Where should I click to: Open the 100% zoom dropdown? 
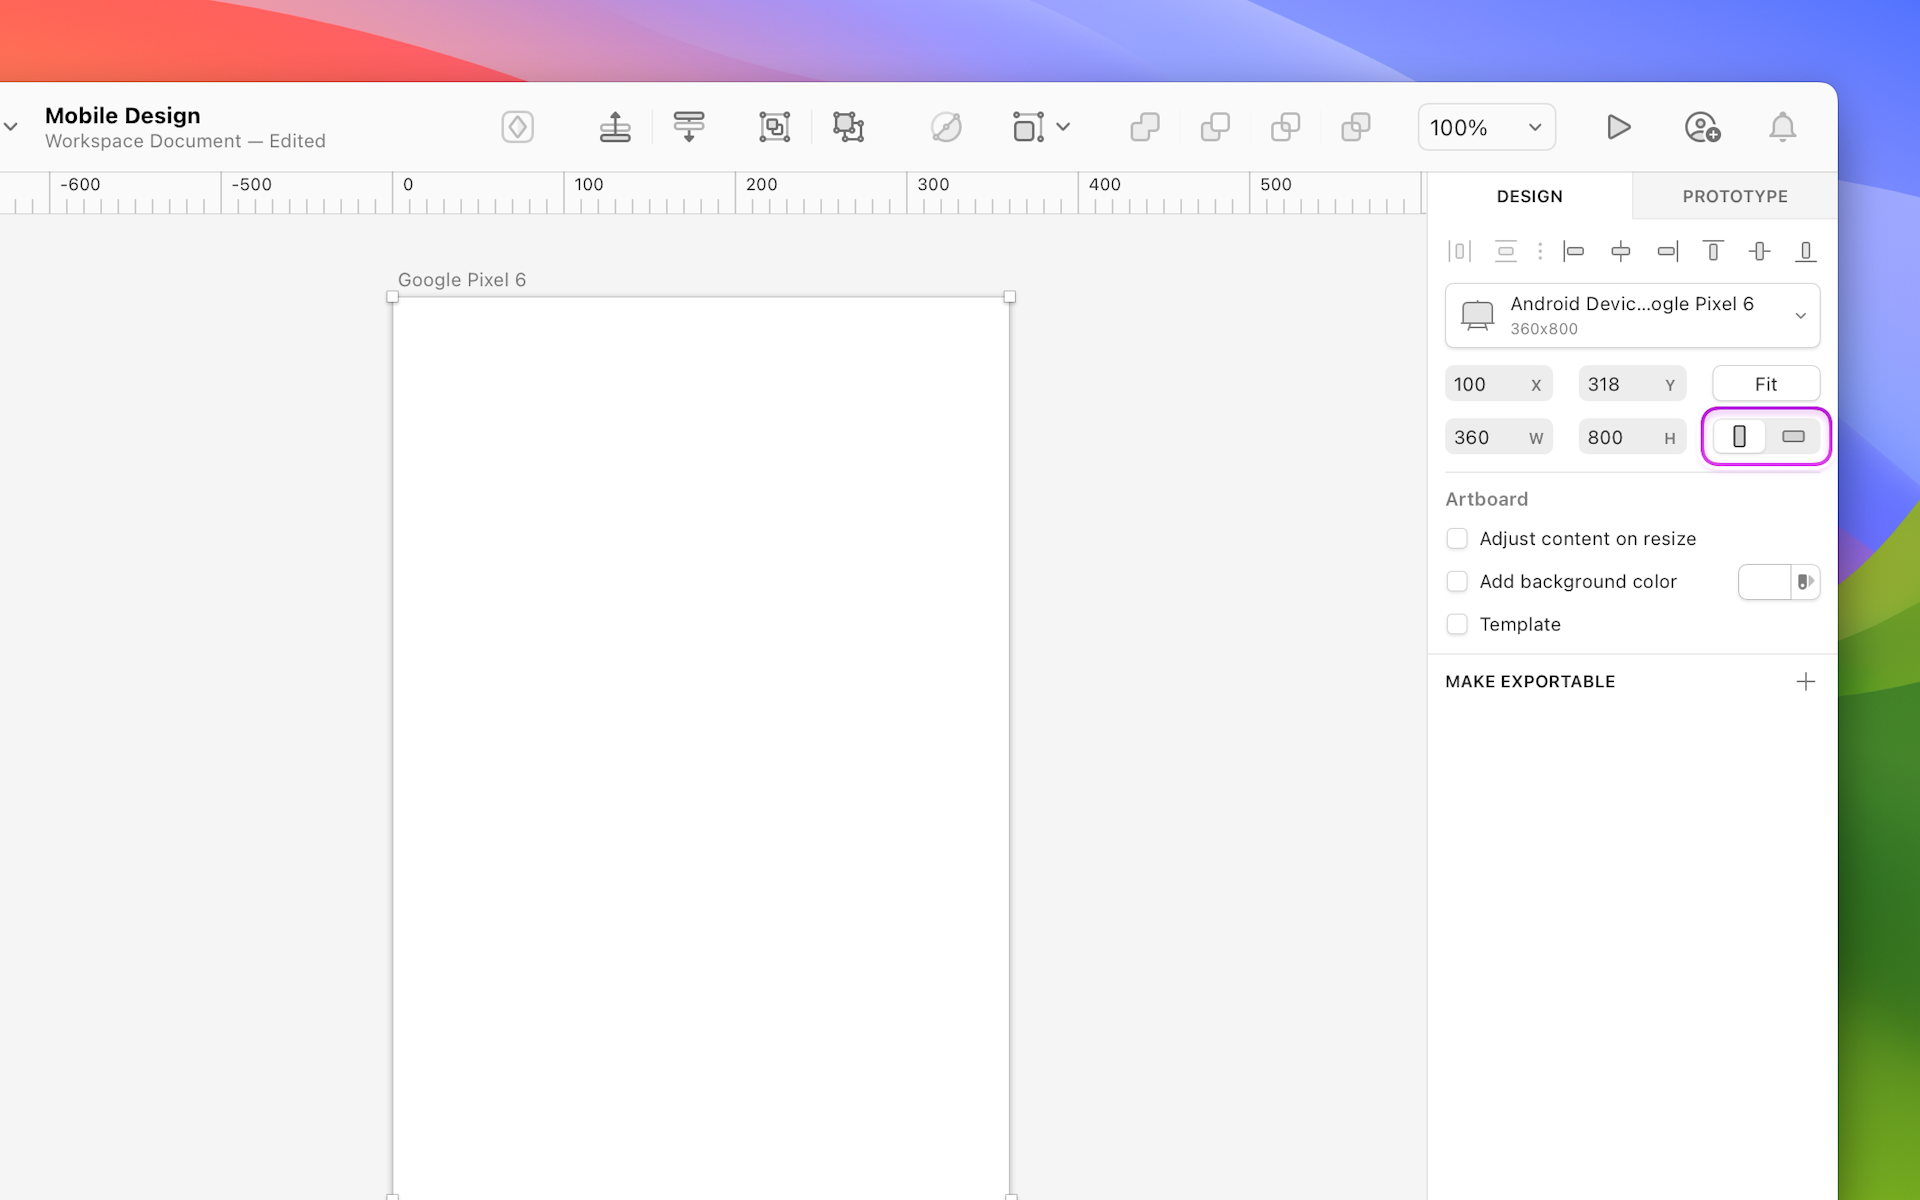pyautogui.click(x=1486, y=127)
